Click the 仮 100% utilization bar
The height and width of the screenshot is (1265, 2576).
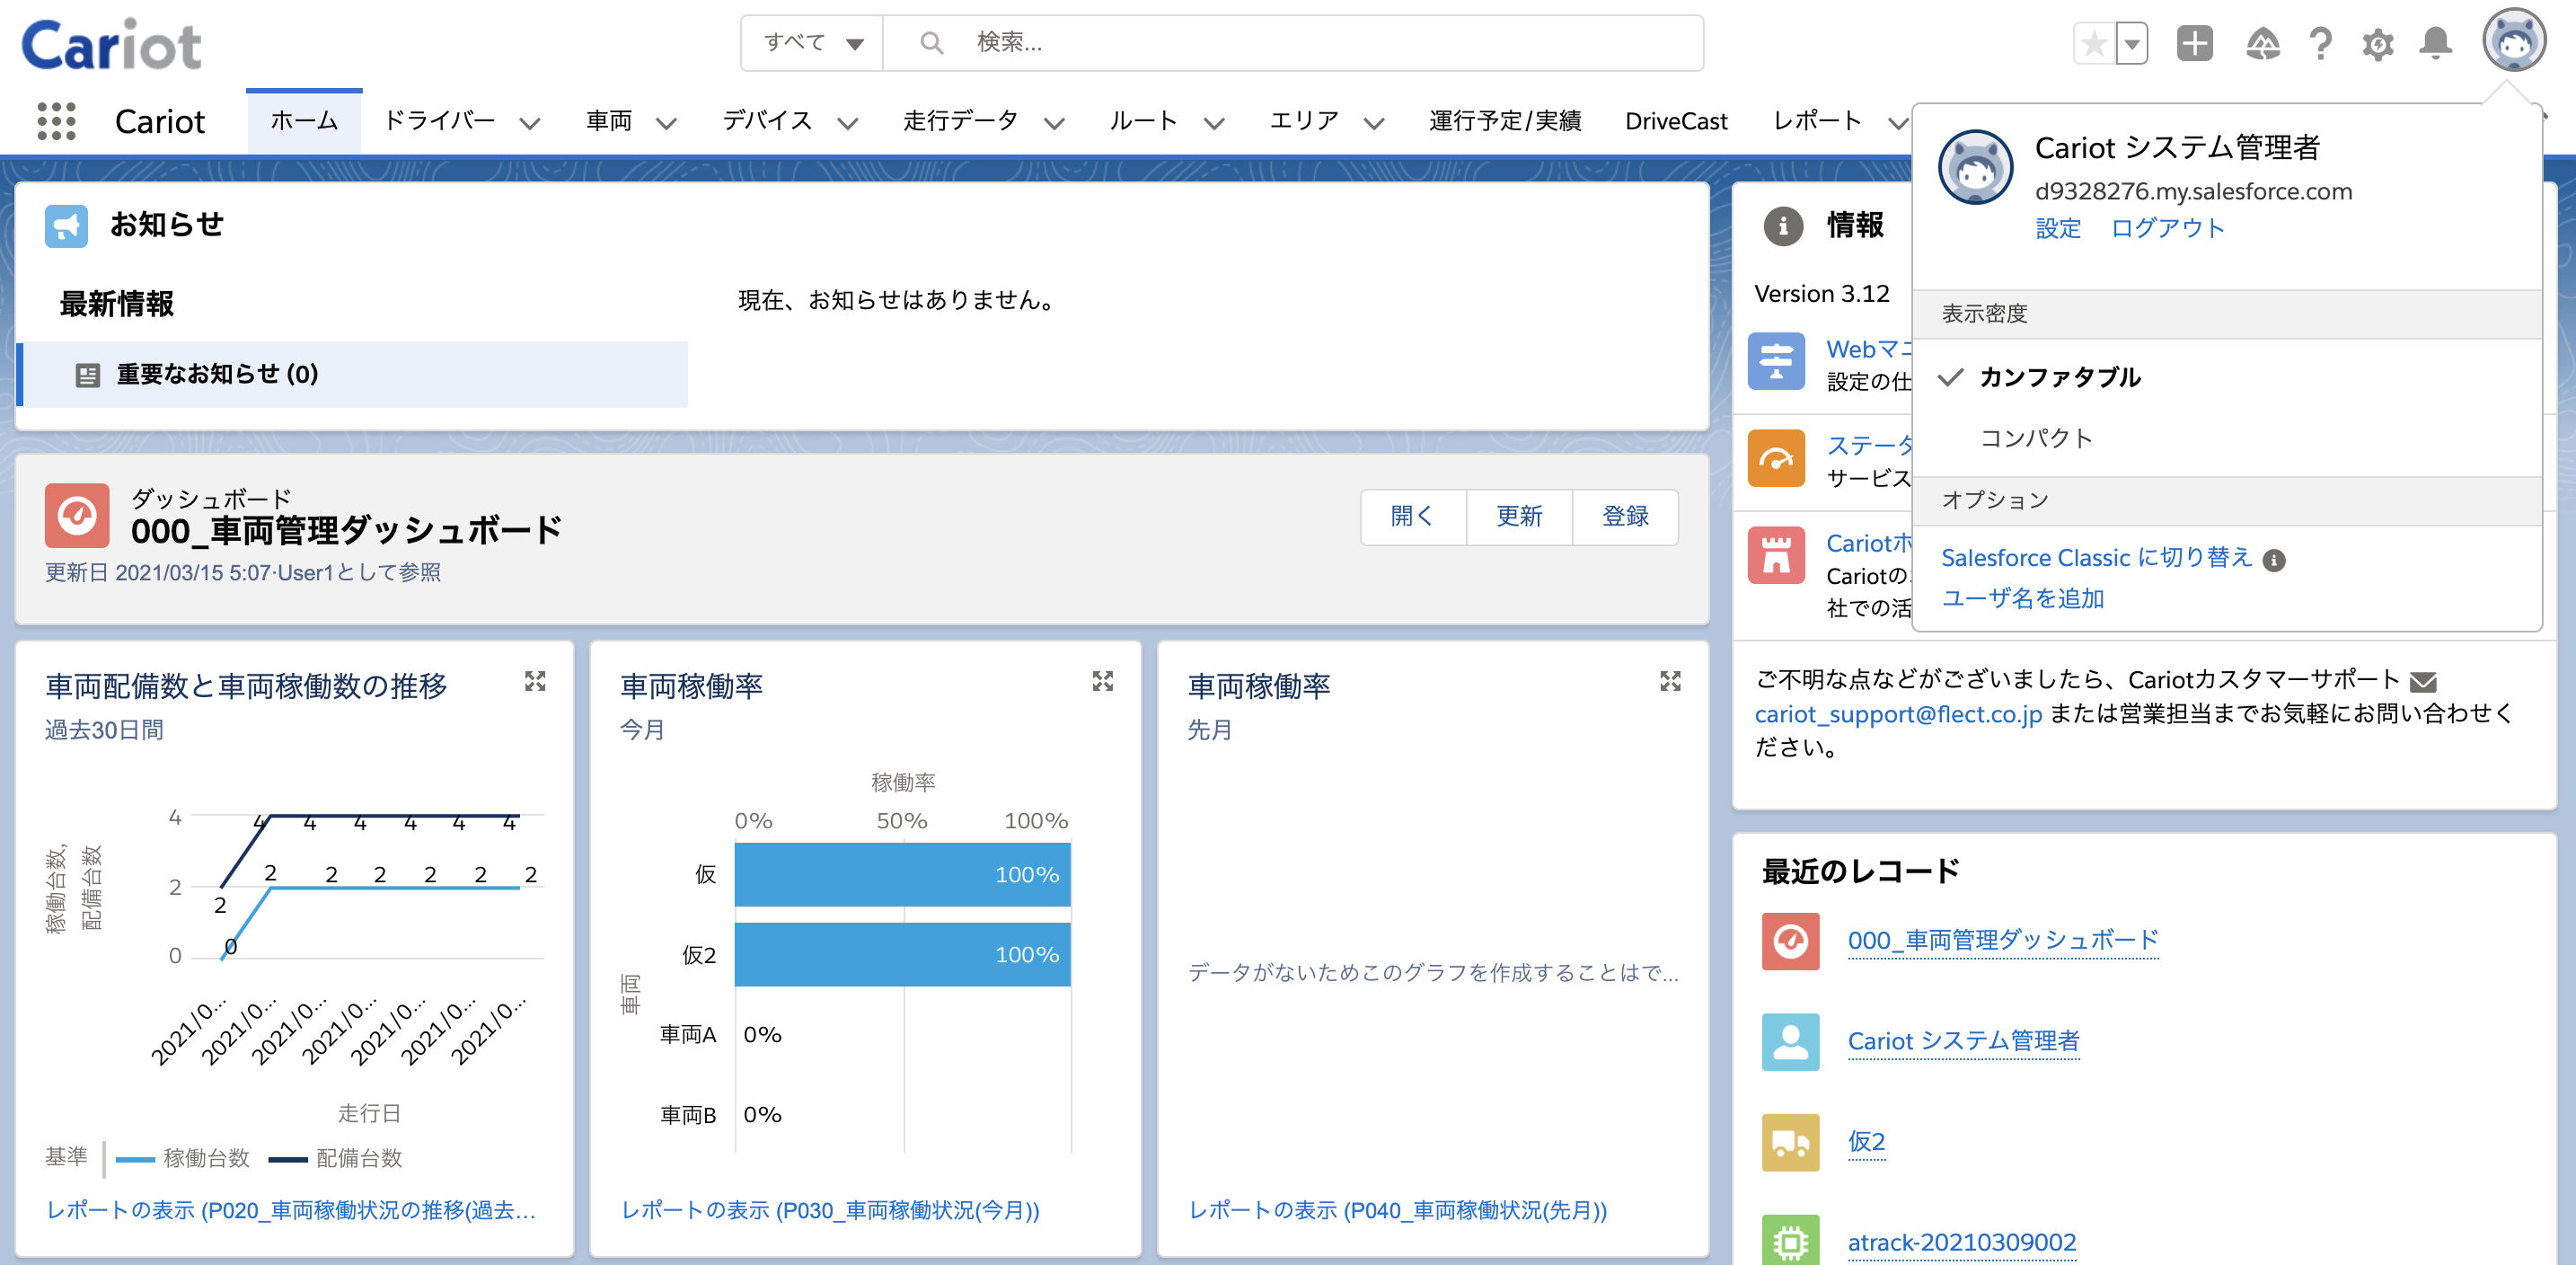coord(902,875)
